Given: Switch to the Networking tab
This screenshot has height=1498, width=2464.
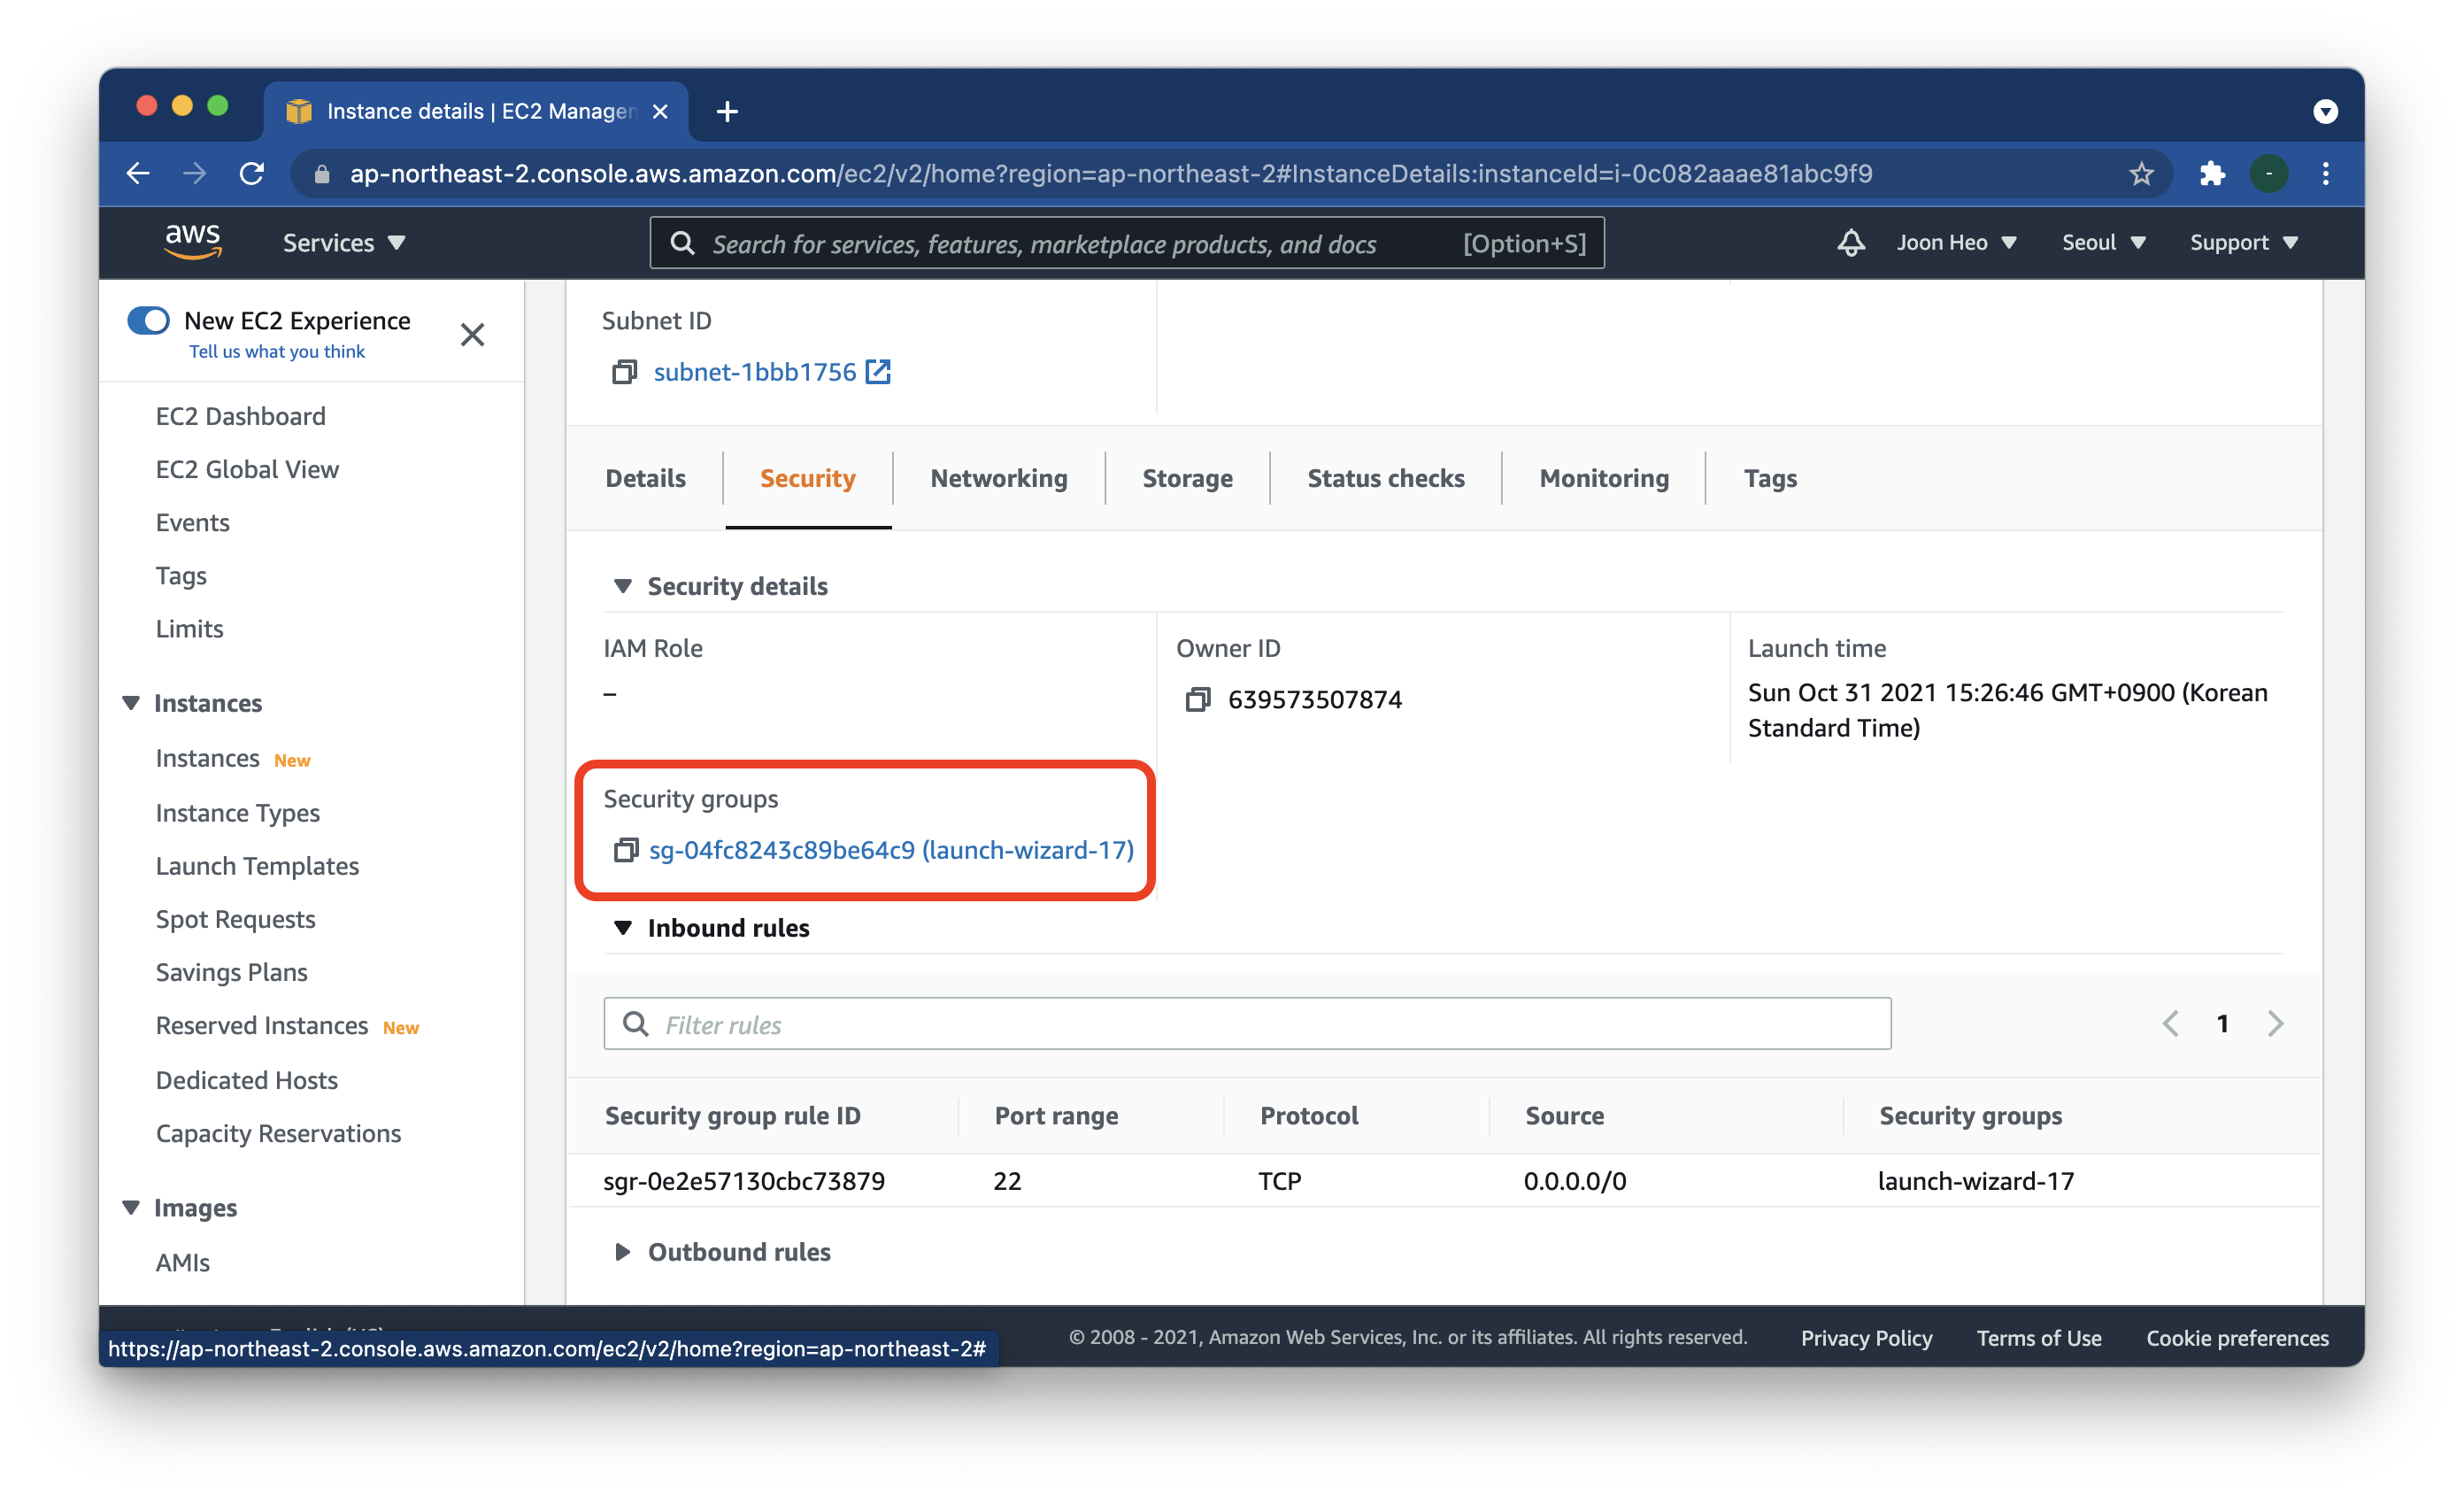Looking at the screenshot, I should coord(998,478).
